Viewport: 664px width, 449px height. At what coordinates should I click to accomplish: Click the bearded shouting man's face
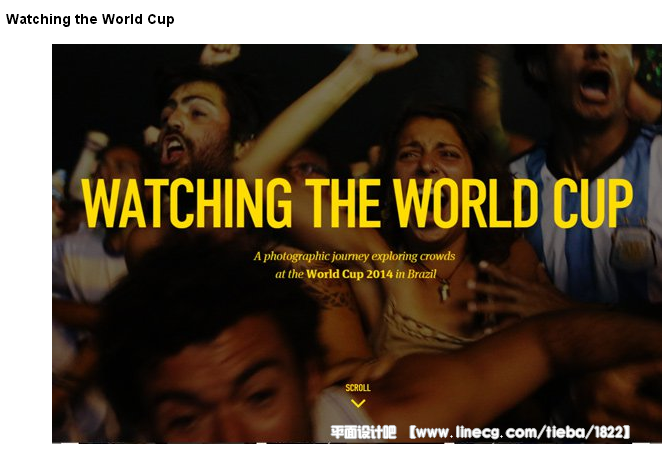pyautogui.click(x=193, y=125)
